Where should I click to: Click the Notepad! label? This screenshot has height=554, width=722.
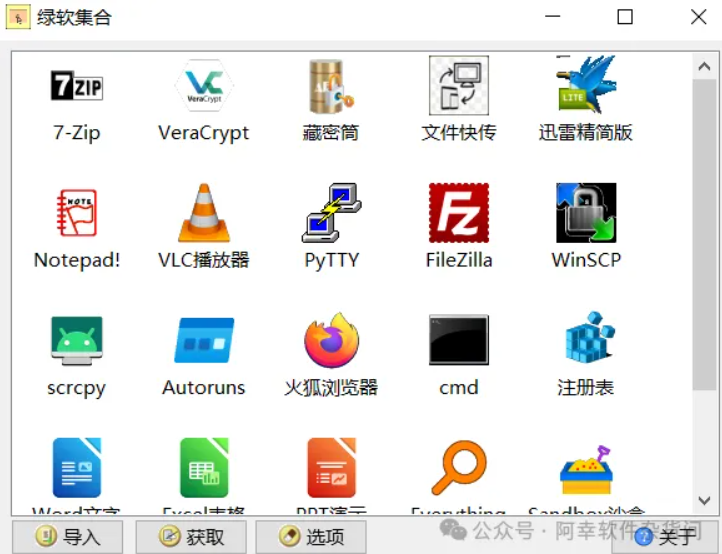click(x=77, y=260)
